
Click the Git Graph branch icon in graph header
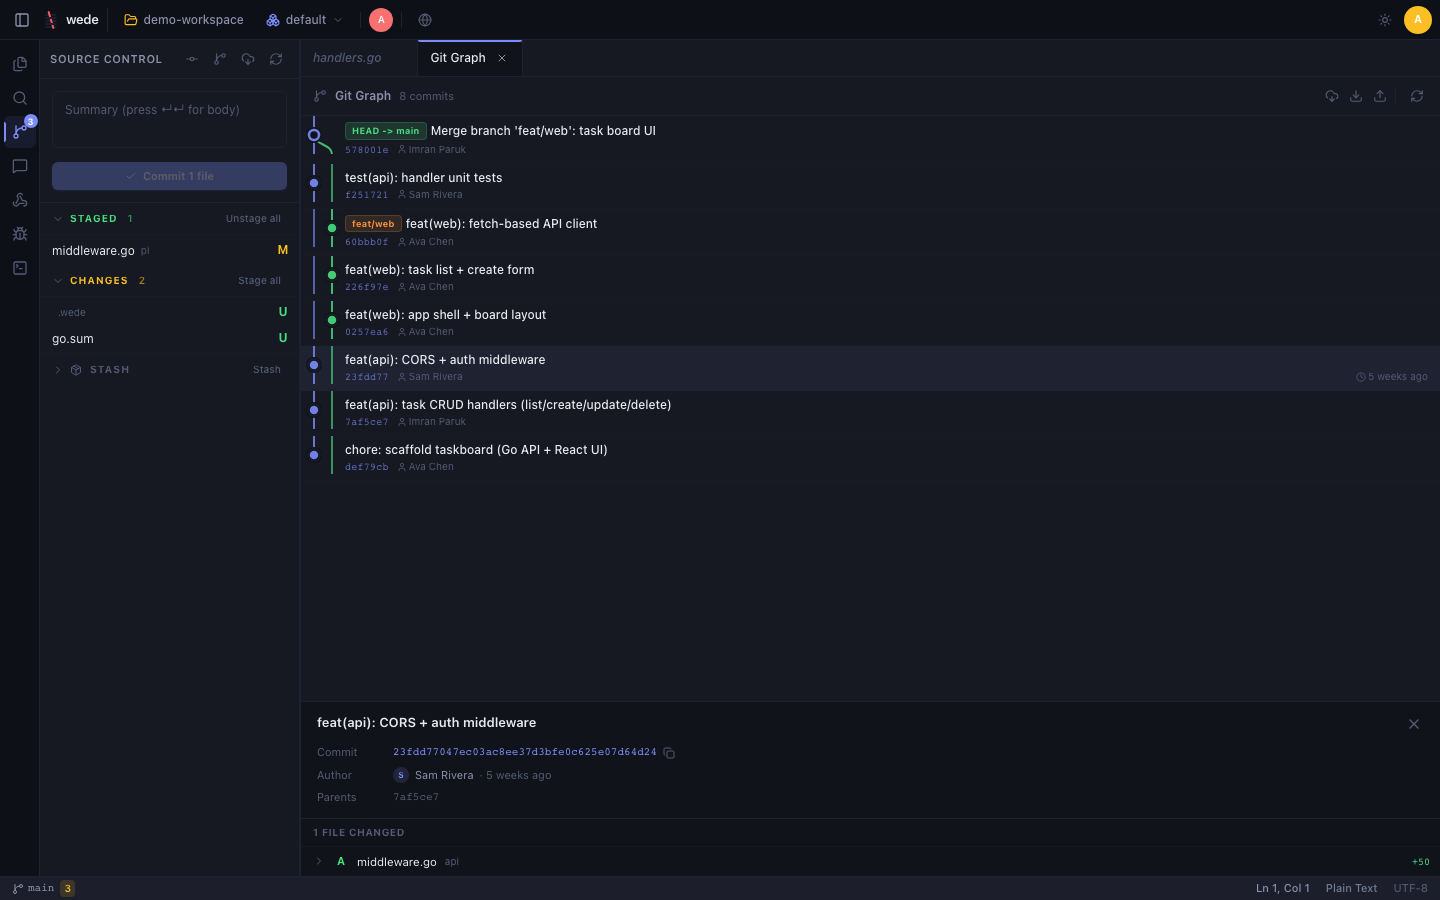point(320,96)
